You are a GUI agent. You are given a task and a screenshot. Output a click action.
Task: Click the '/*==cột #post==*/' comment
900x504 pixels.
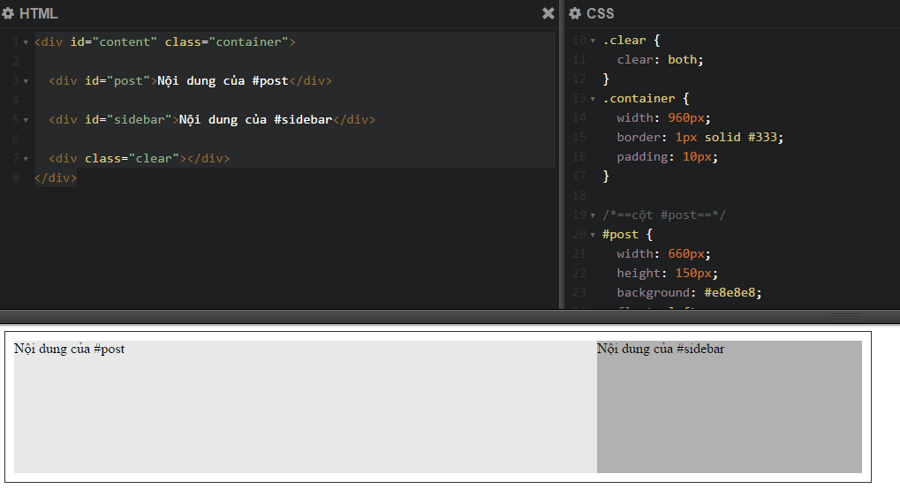pos(664,215)
